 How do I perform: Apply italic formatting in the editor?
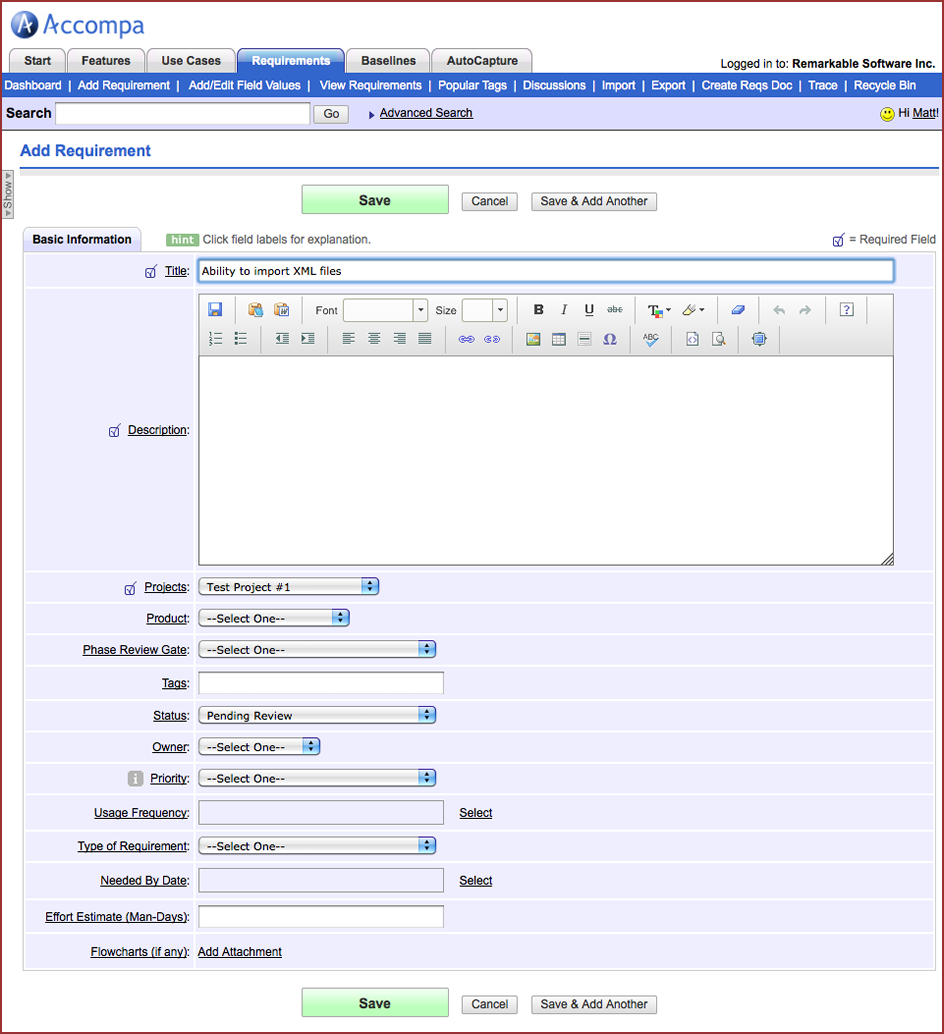tap(564, 310)
